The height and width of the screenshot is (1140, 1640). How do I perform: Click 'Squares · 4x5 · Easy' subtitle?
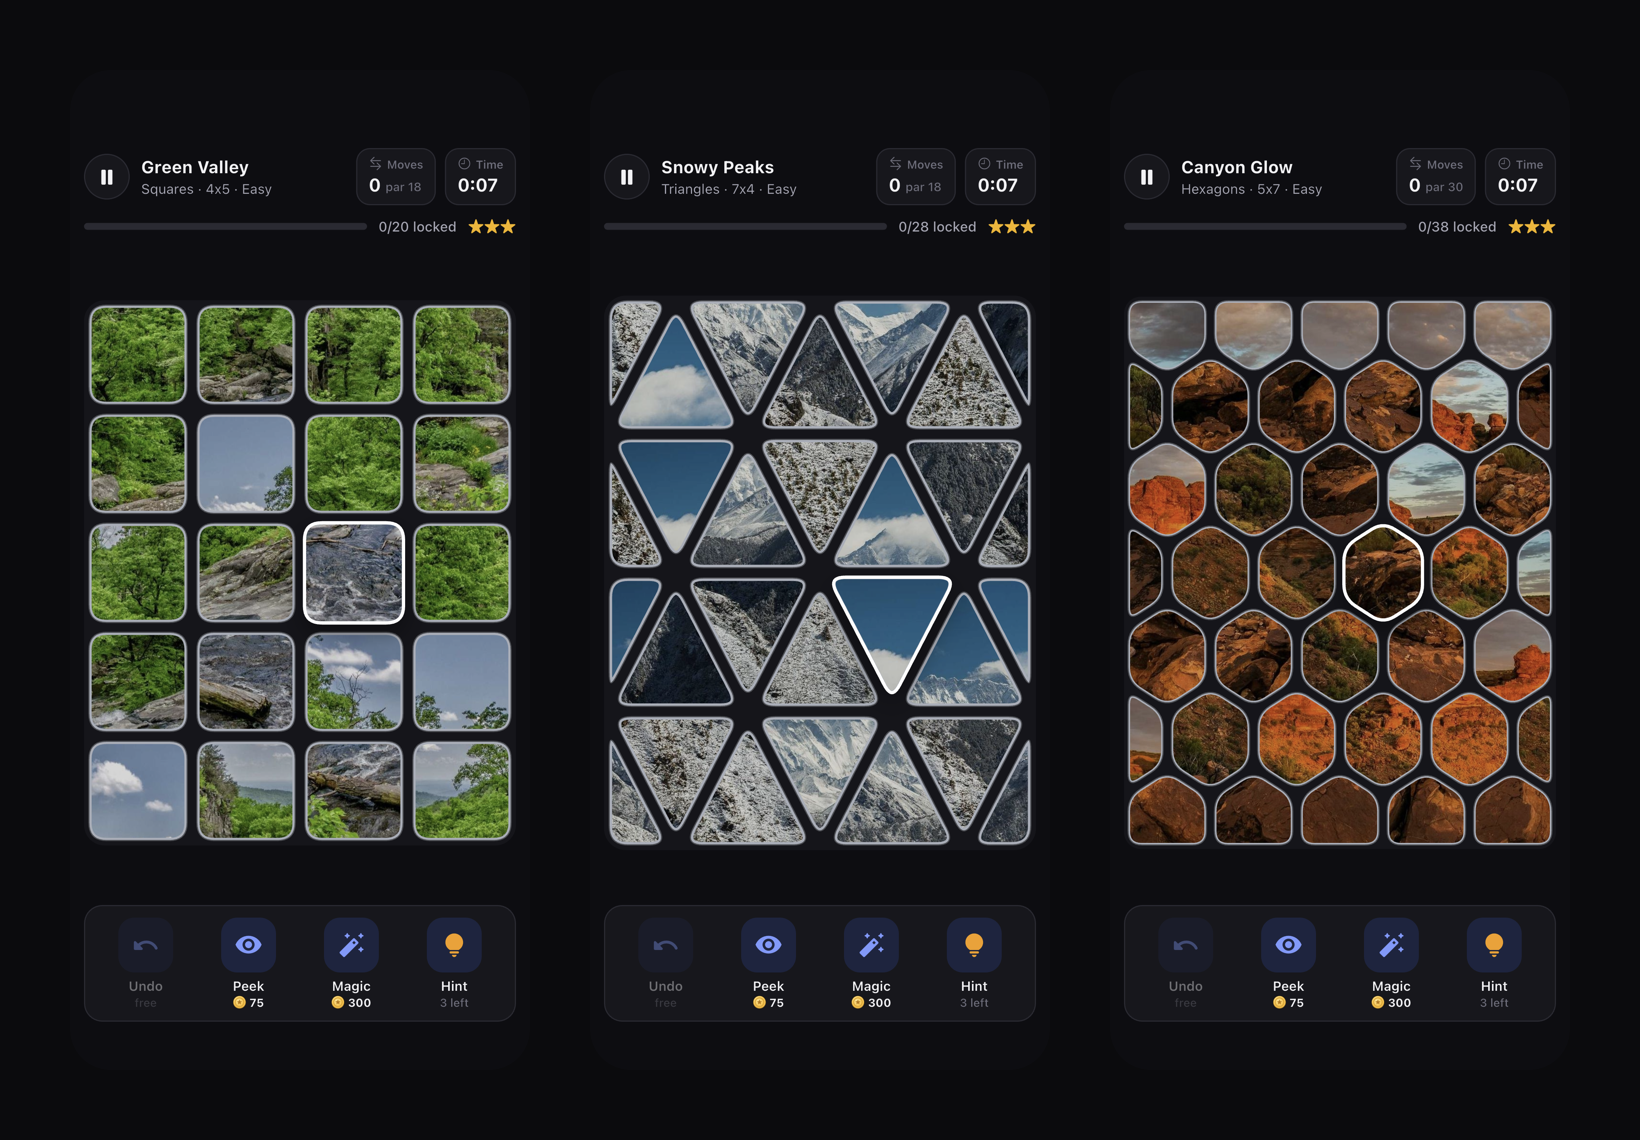206,189
